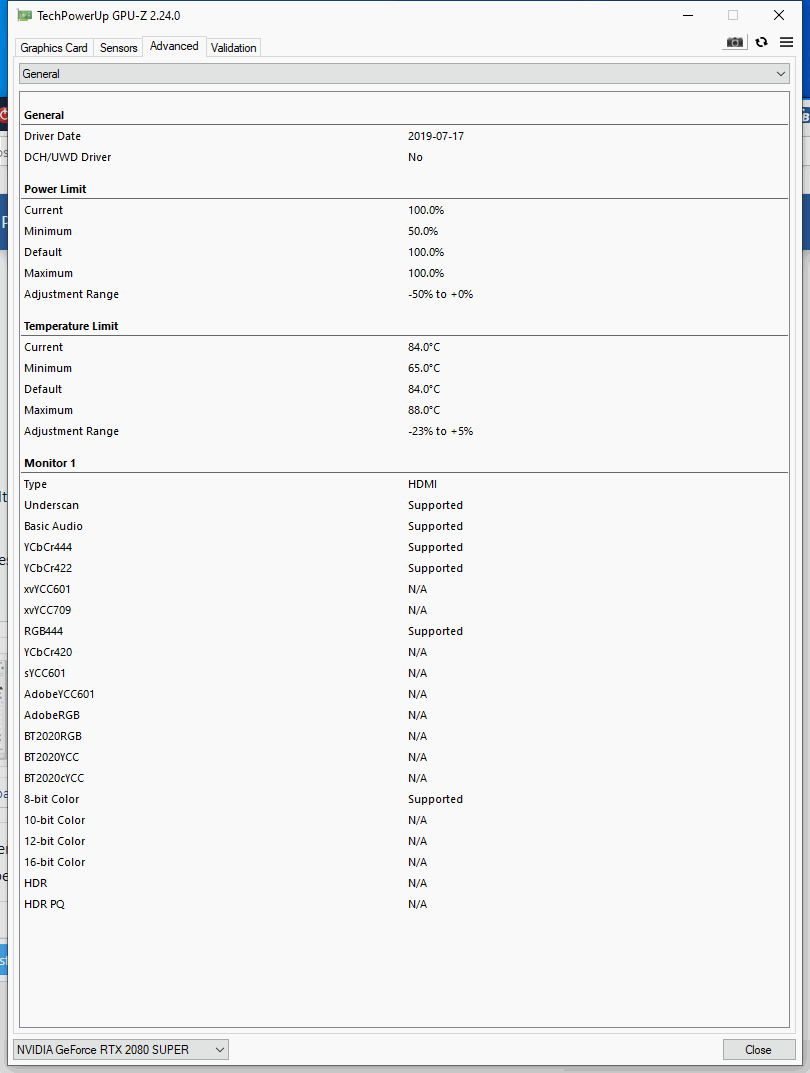Select the Temperature Minimum value 65.0°C
Image resolution: width=810 pixels, height=1073 pixels.
pos(424,368)
